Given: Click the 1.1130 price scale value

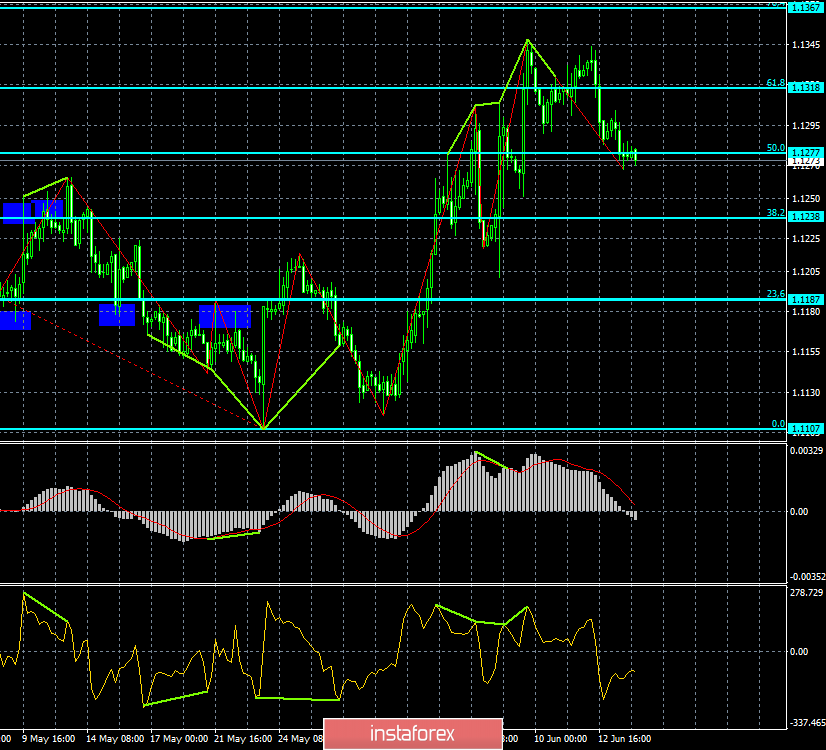Looking at the screenshot, I should click(807, 392).
